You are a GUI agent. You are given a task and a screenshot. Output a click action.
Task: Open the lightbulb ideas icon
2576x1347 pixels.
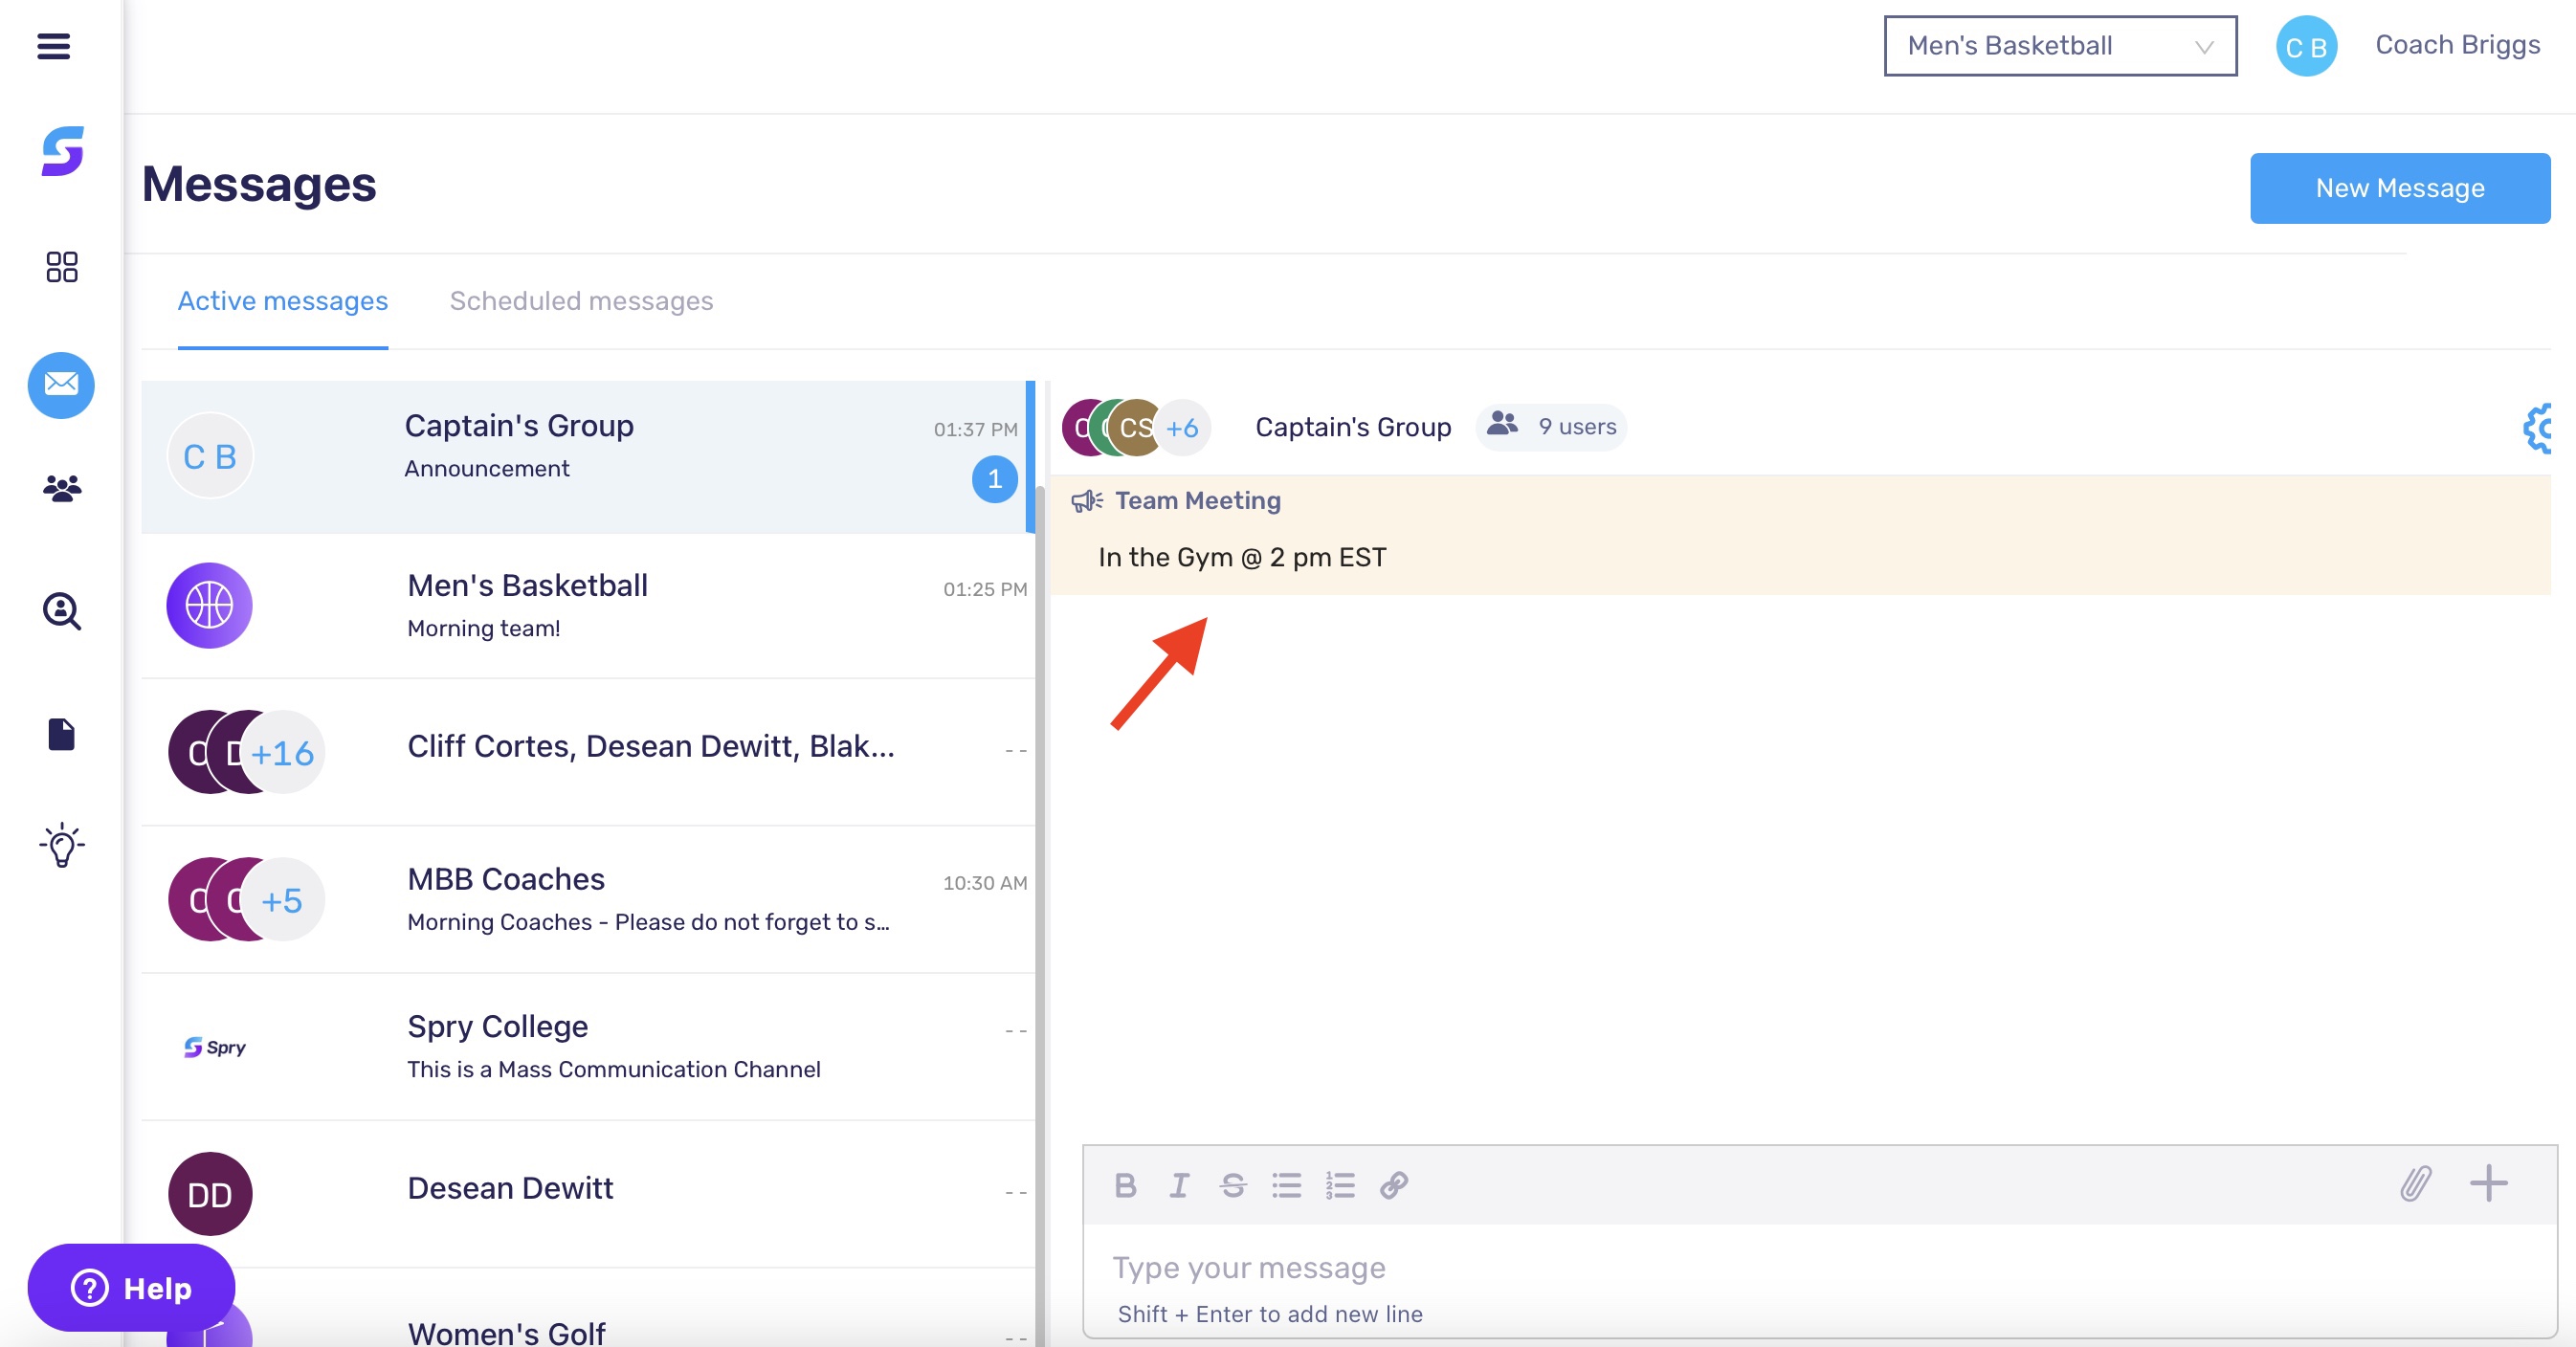coord(62,846)
